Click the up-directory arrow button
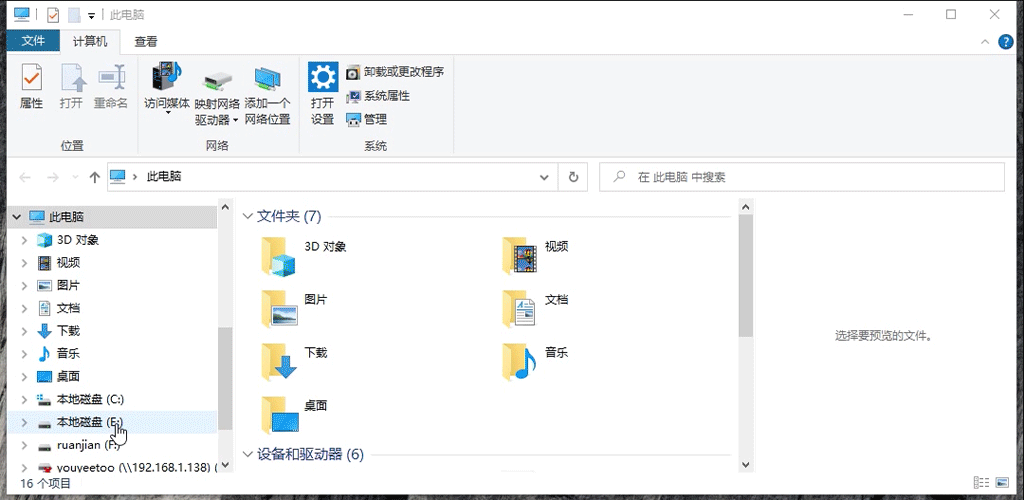 [94, 177]
